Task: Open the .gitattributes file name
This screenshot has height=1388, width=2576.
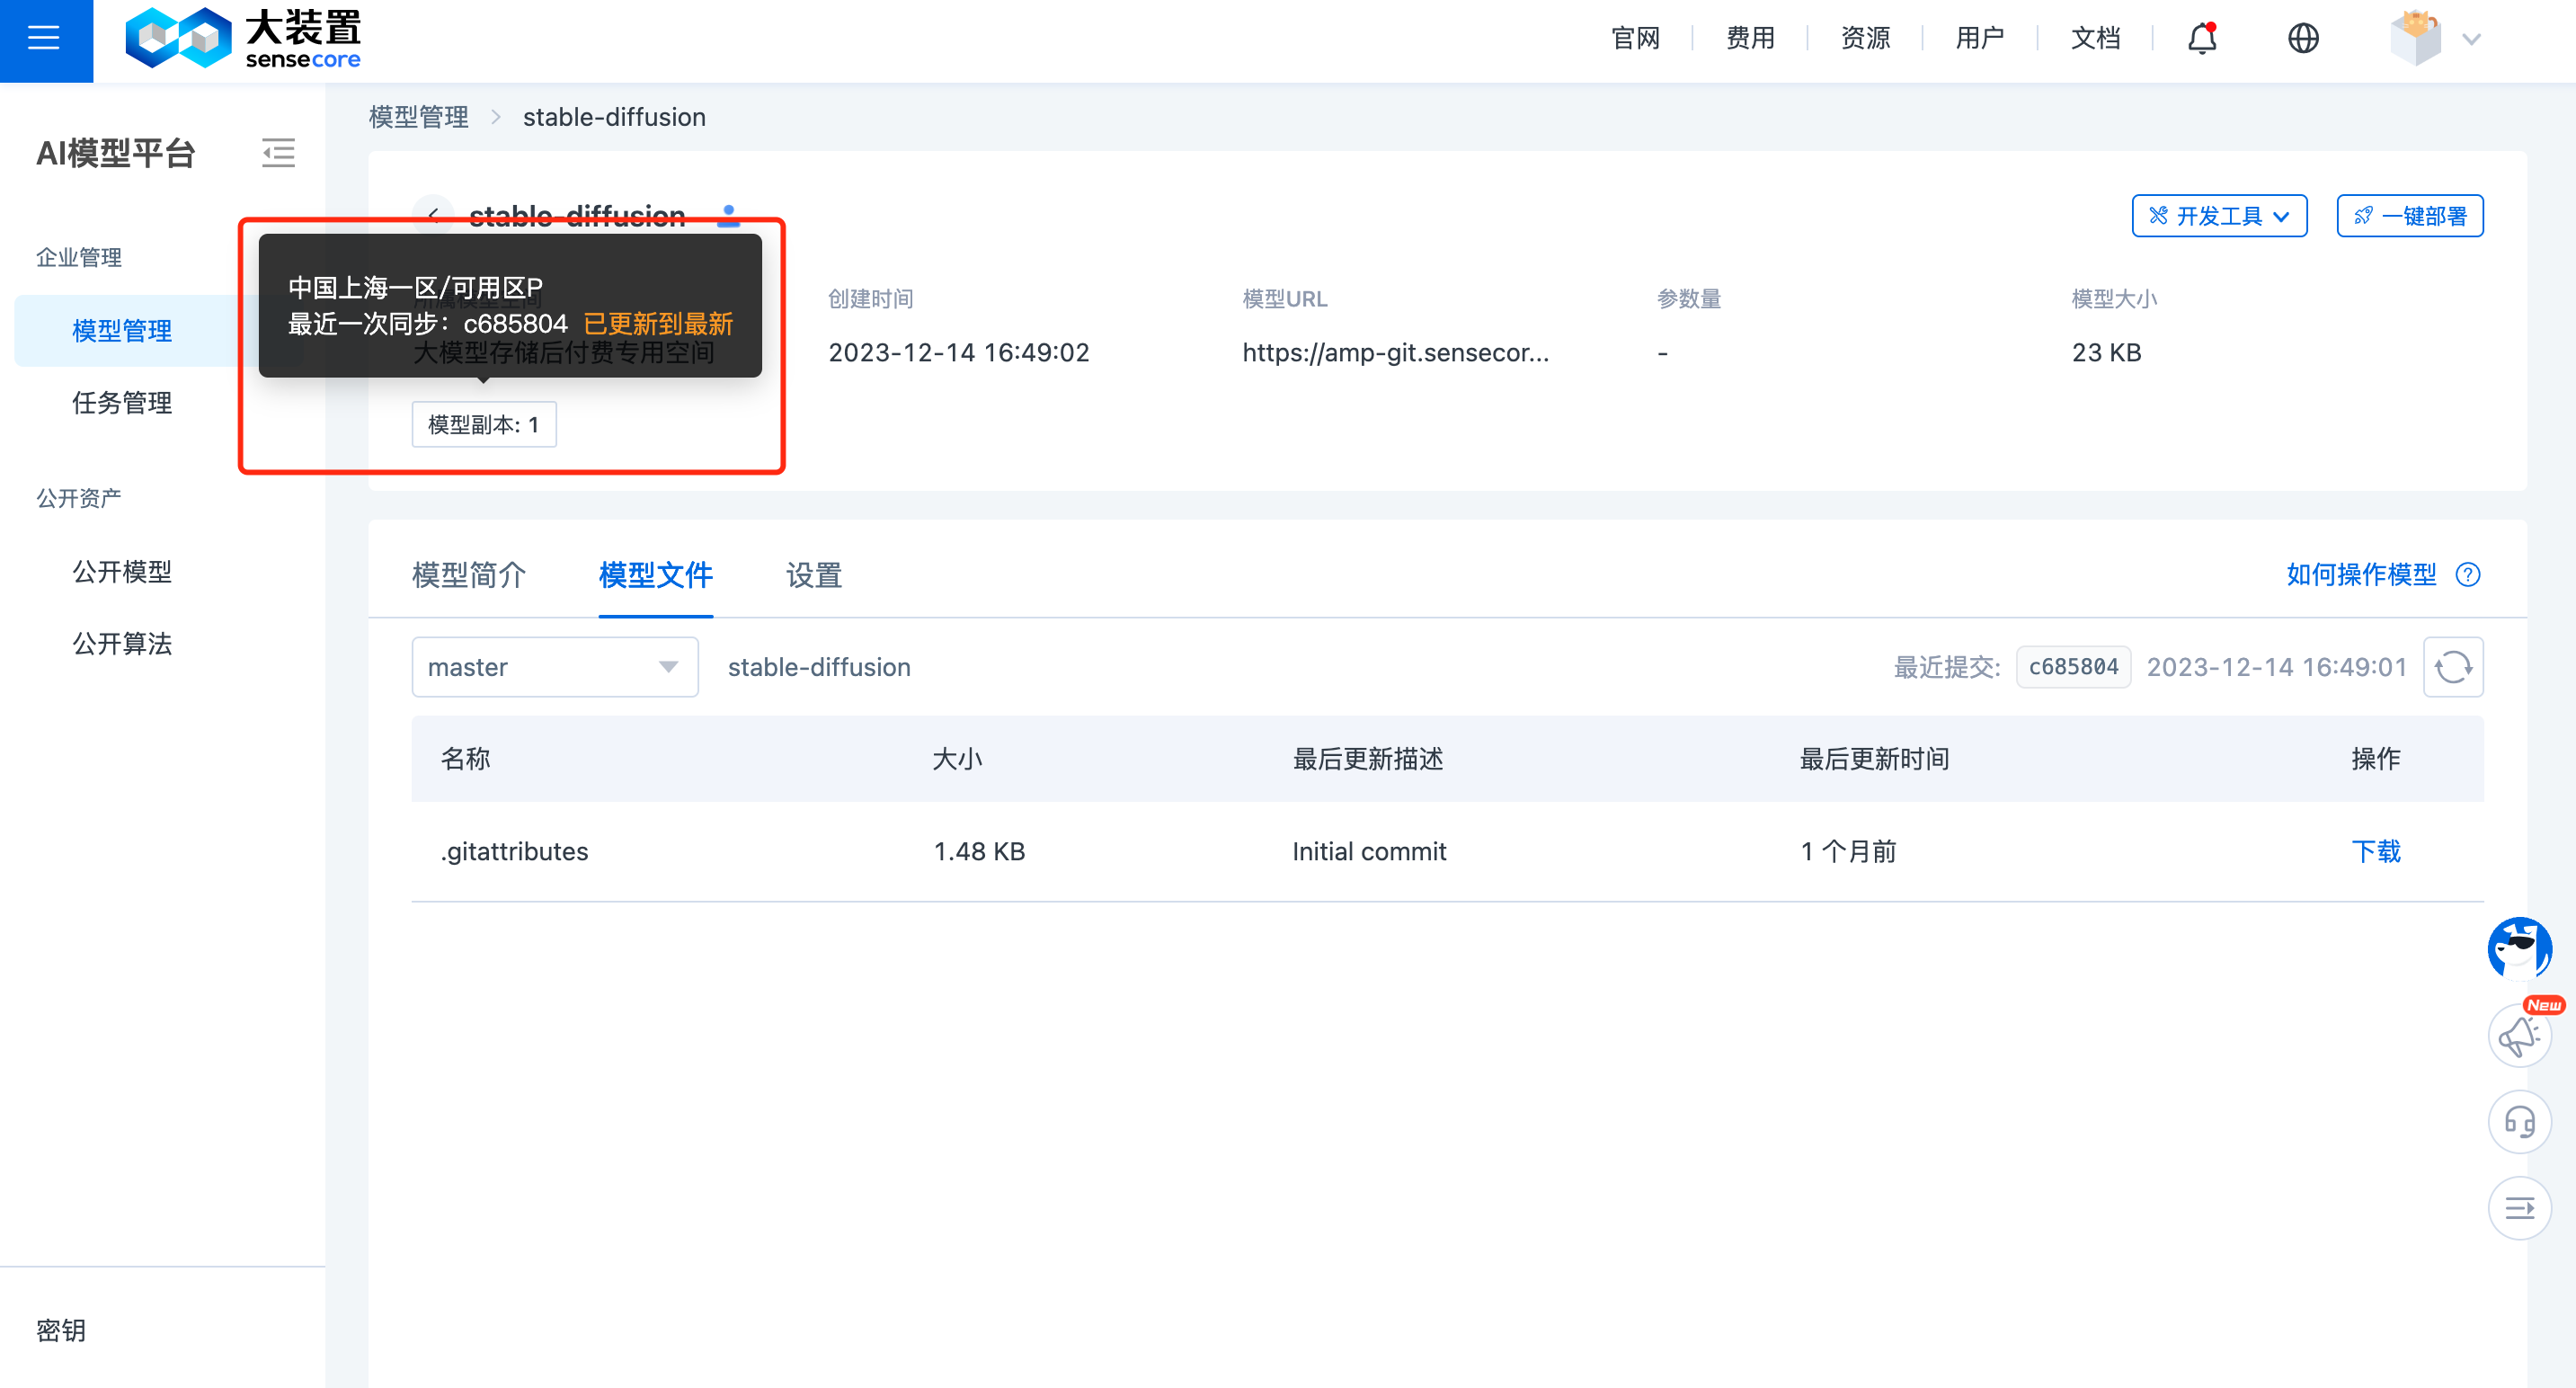Action: tap(514, 852)
